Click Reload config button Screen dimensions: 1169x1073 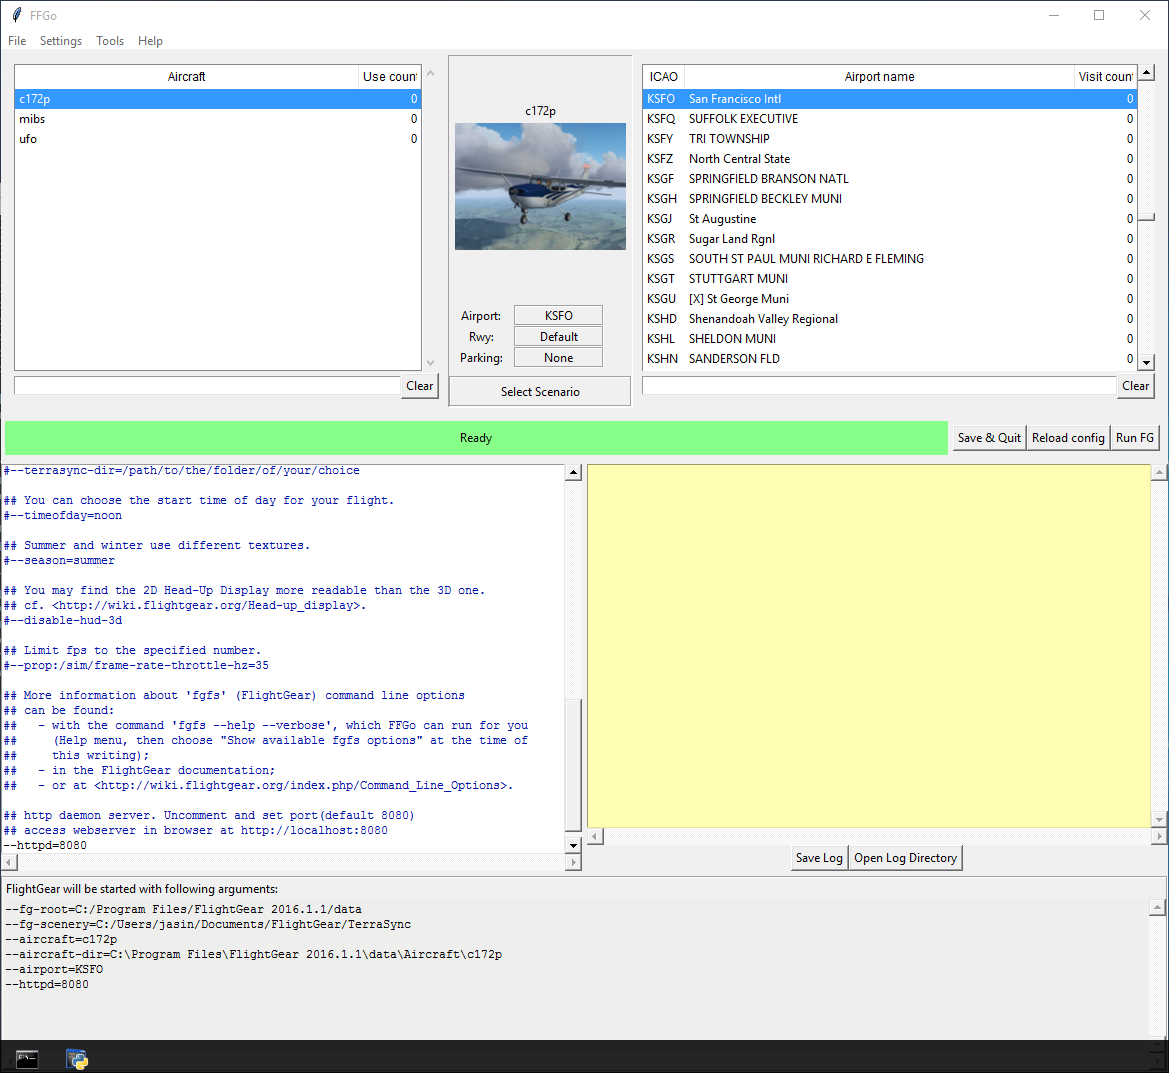tap(1068, 438)
